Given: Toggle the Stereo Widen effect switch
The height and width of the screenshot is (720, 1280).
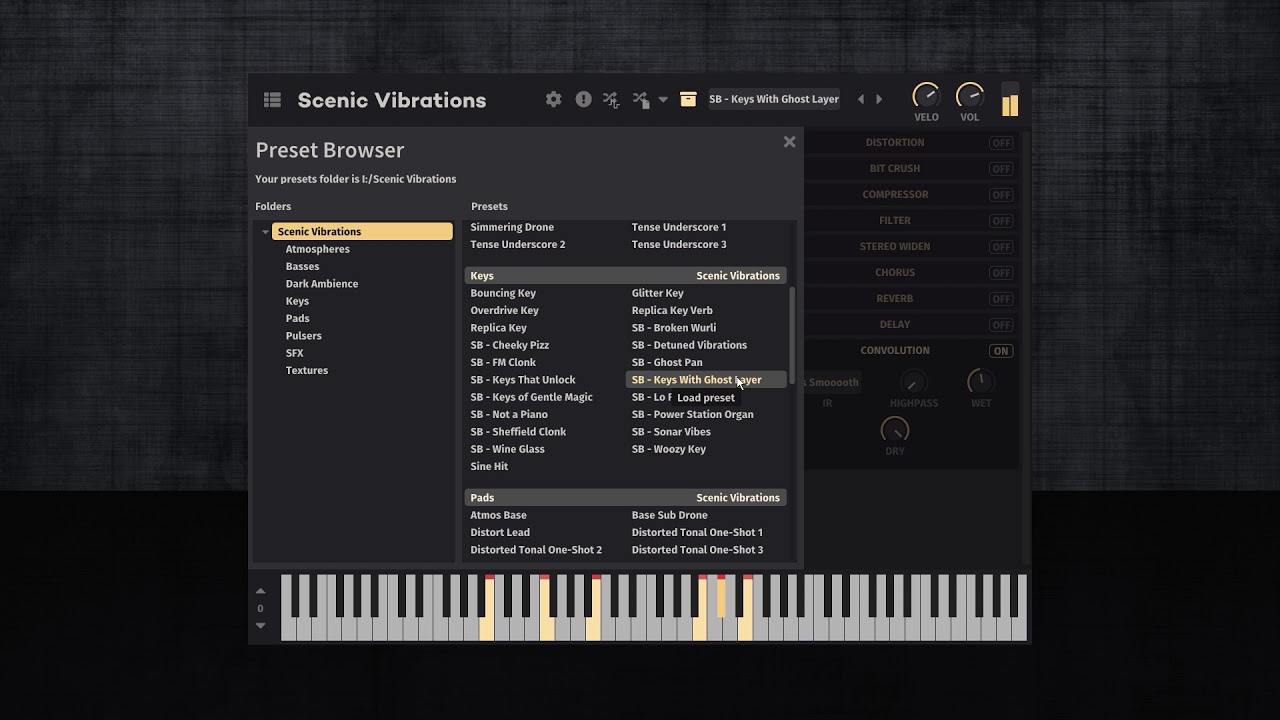Looking at the screenshot, I should coord(1001,247).
